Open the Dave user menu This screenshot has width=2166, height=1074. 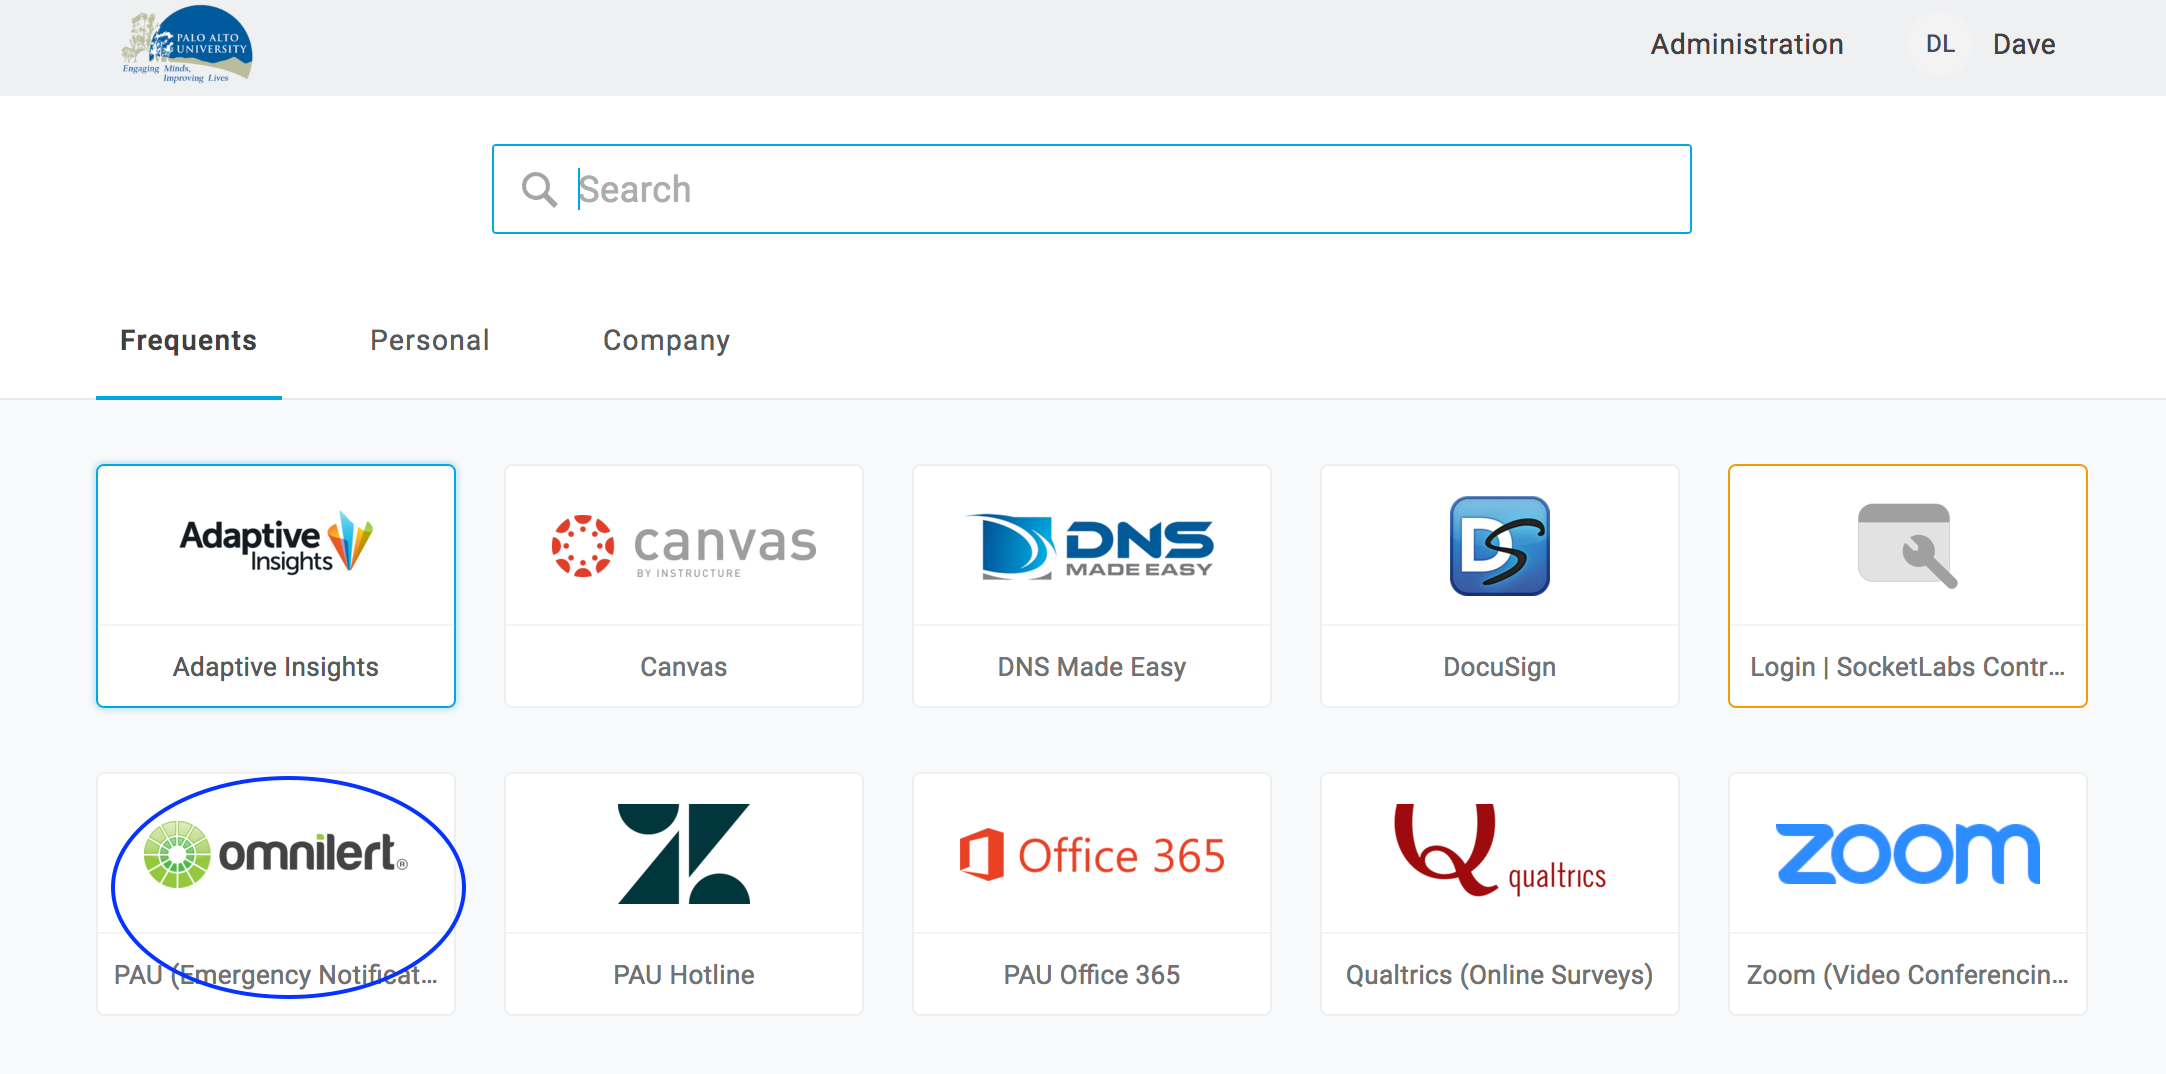(x=2024, y=44)
